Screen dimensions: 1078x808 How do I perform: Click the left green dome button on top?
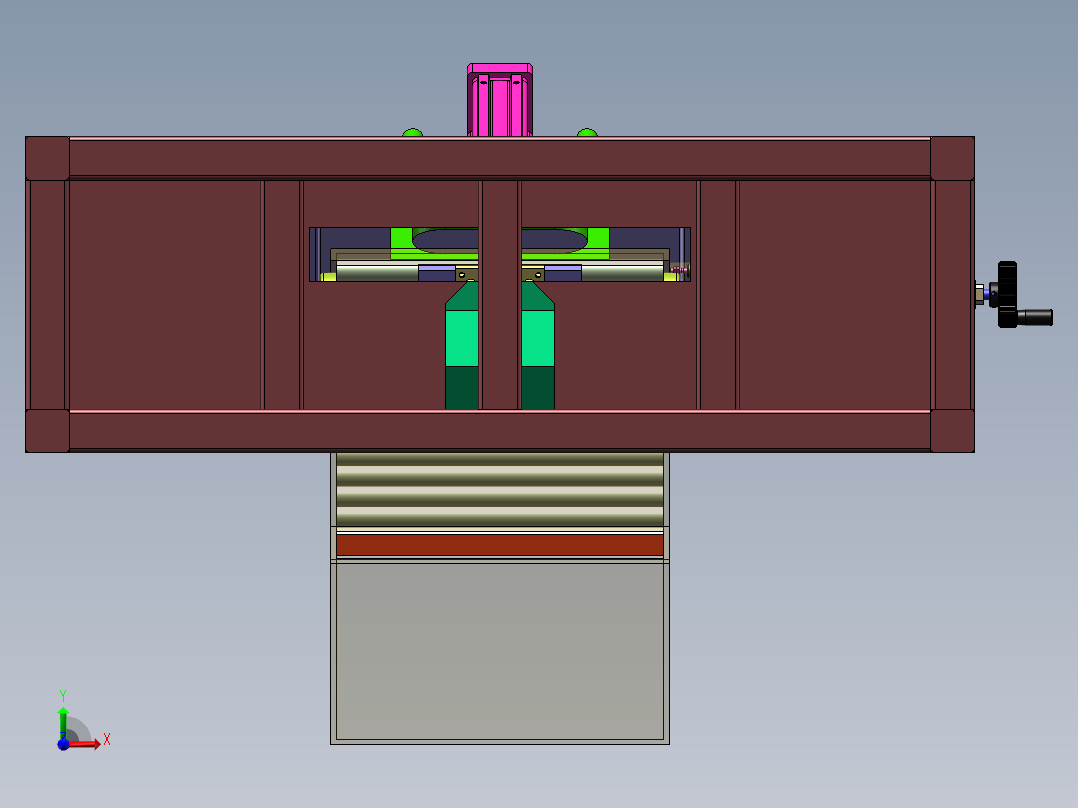pyautogui.click(x=412, y=132)
